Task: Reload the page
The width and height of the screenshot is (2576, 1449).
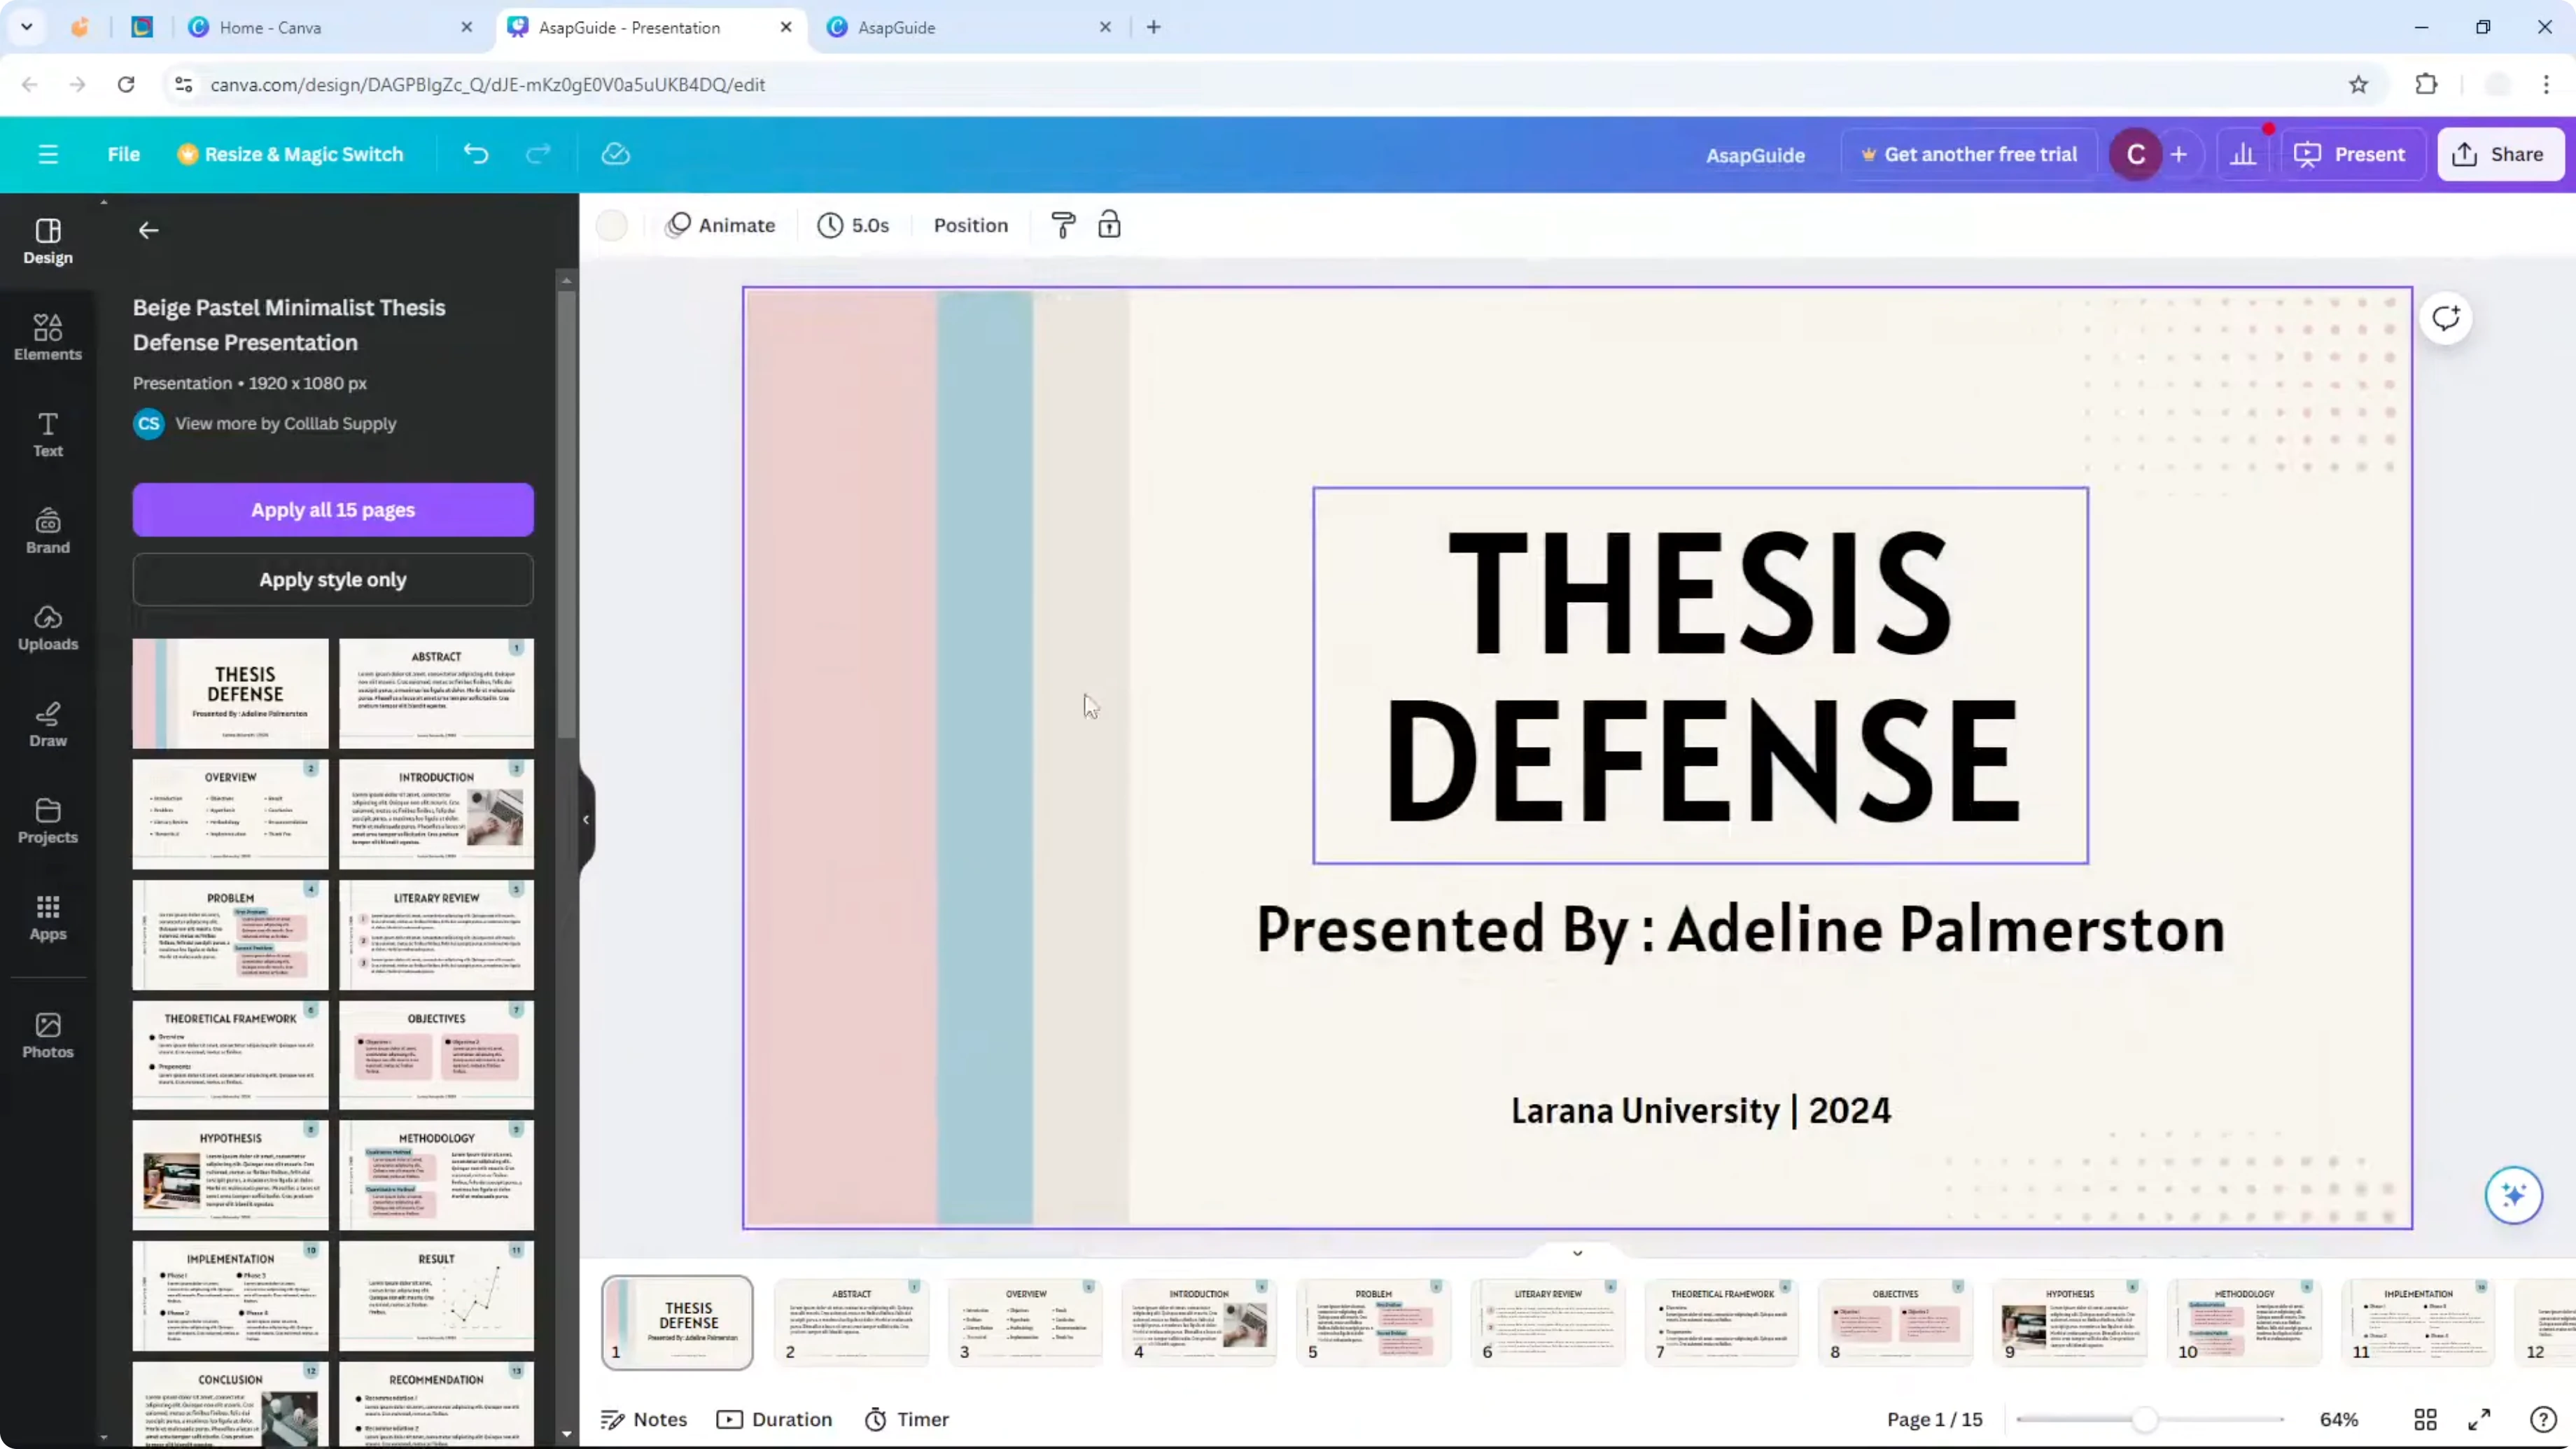Action: point(126,85)
